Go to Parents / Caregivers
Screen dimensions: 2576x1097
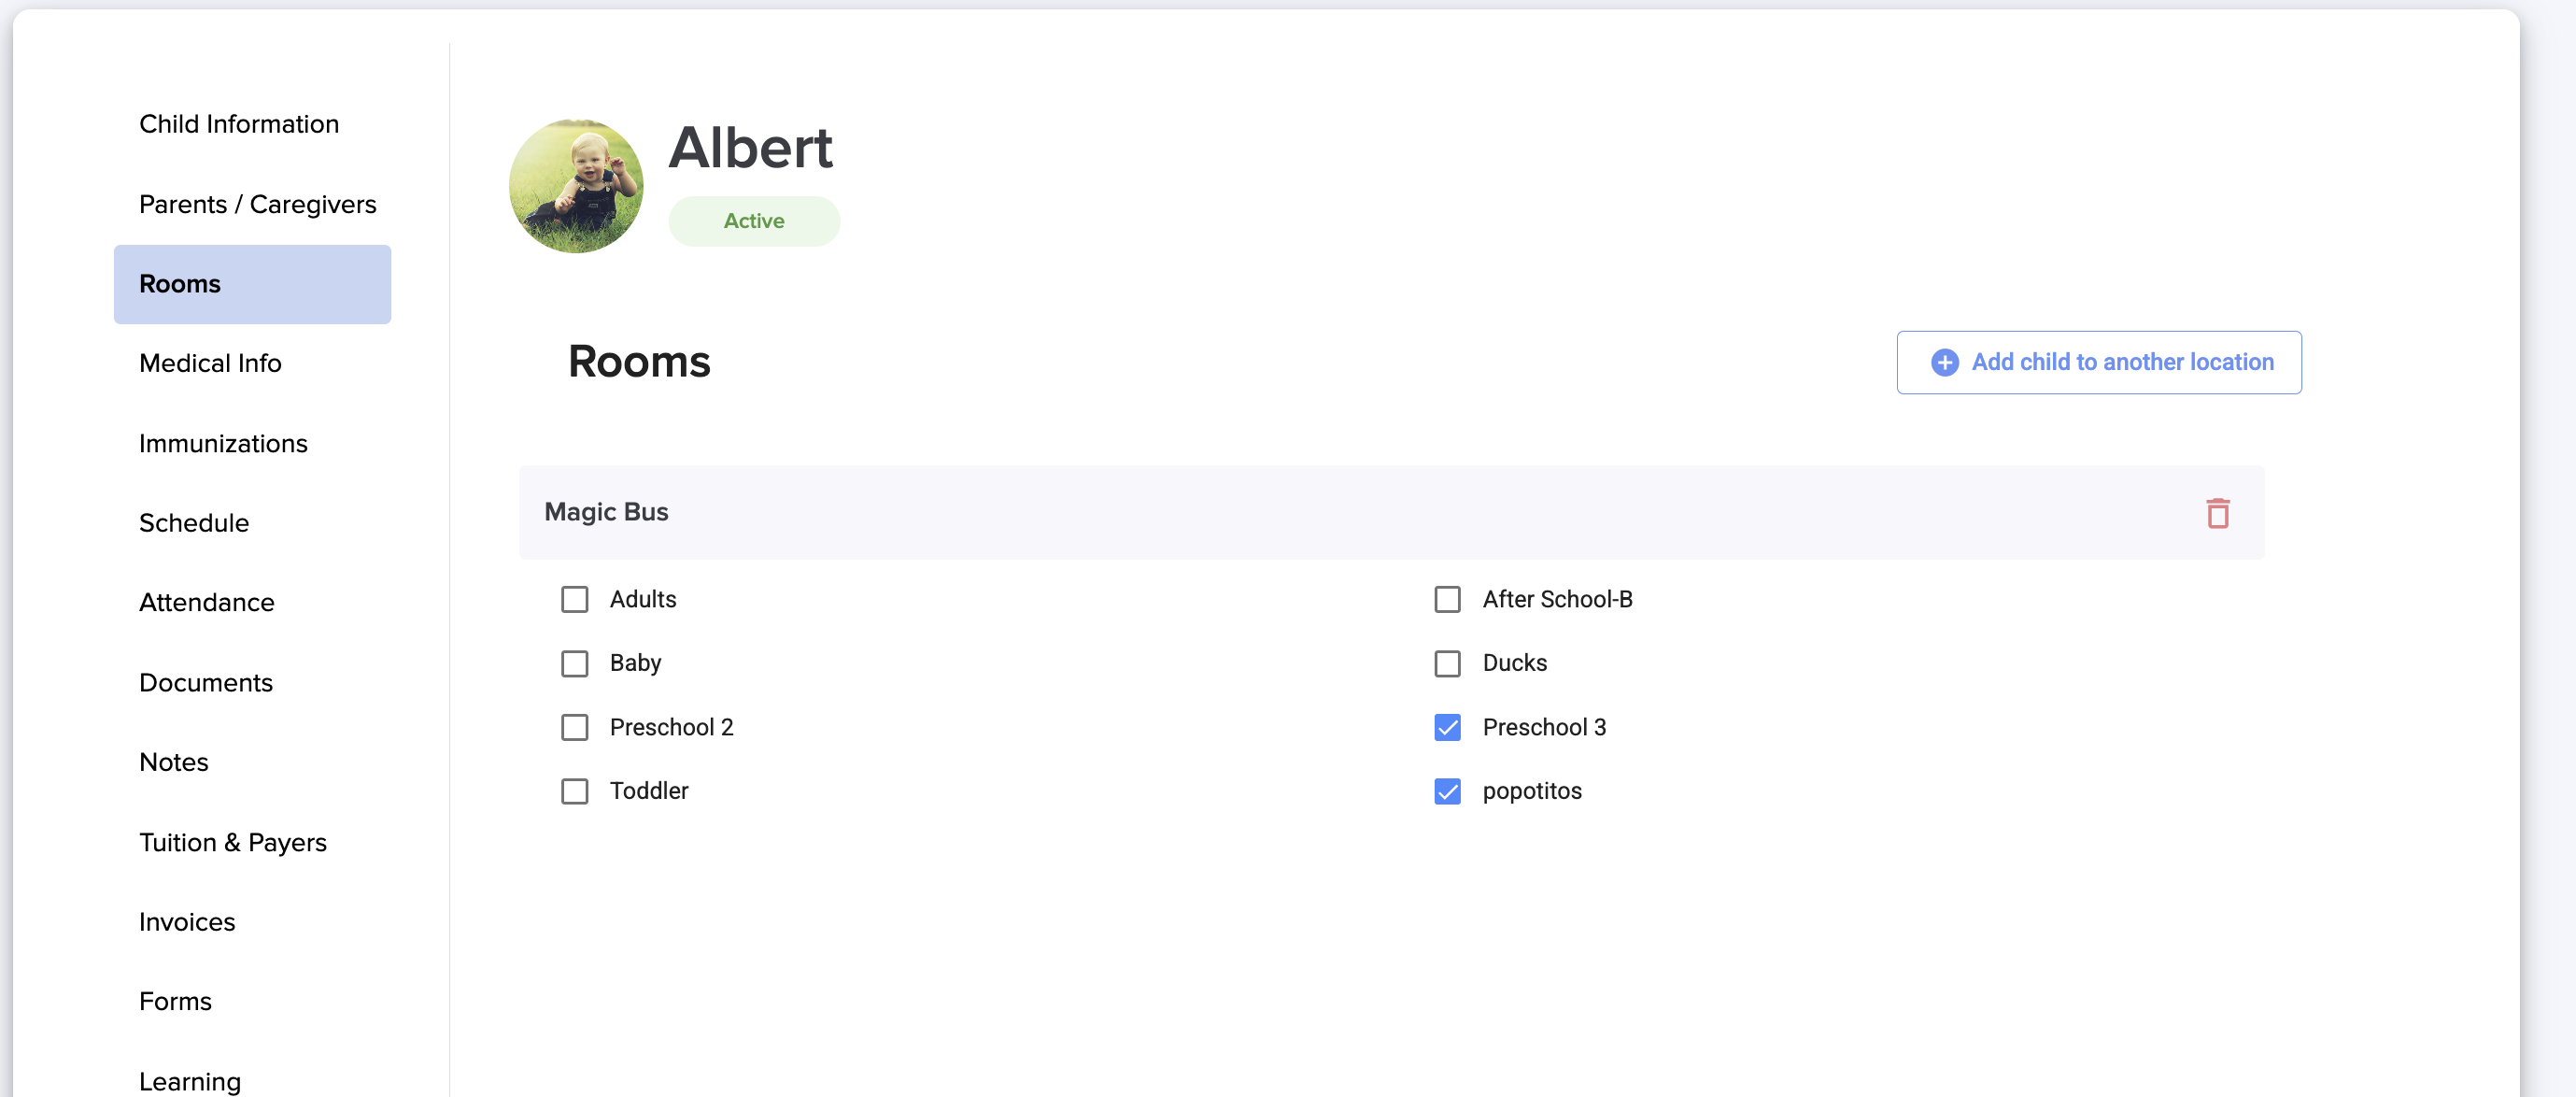click(x=257, y=204)
